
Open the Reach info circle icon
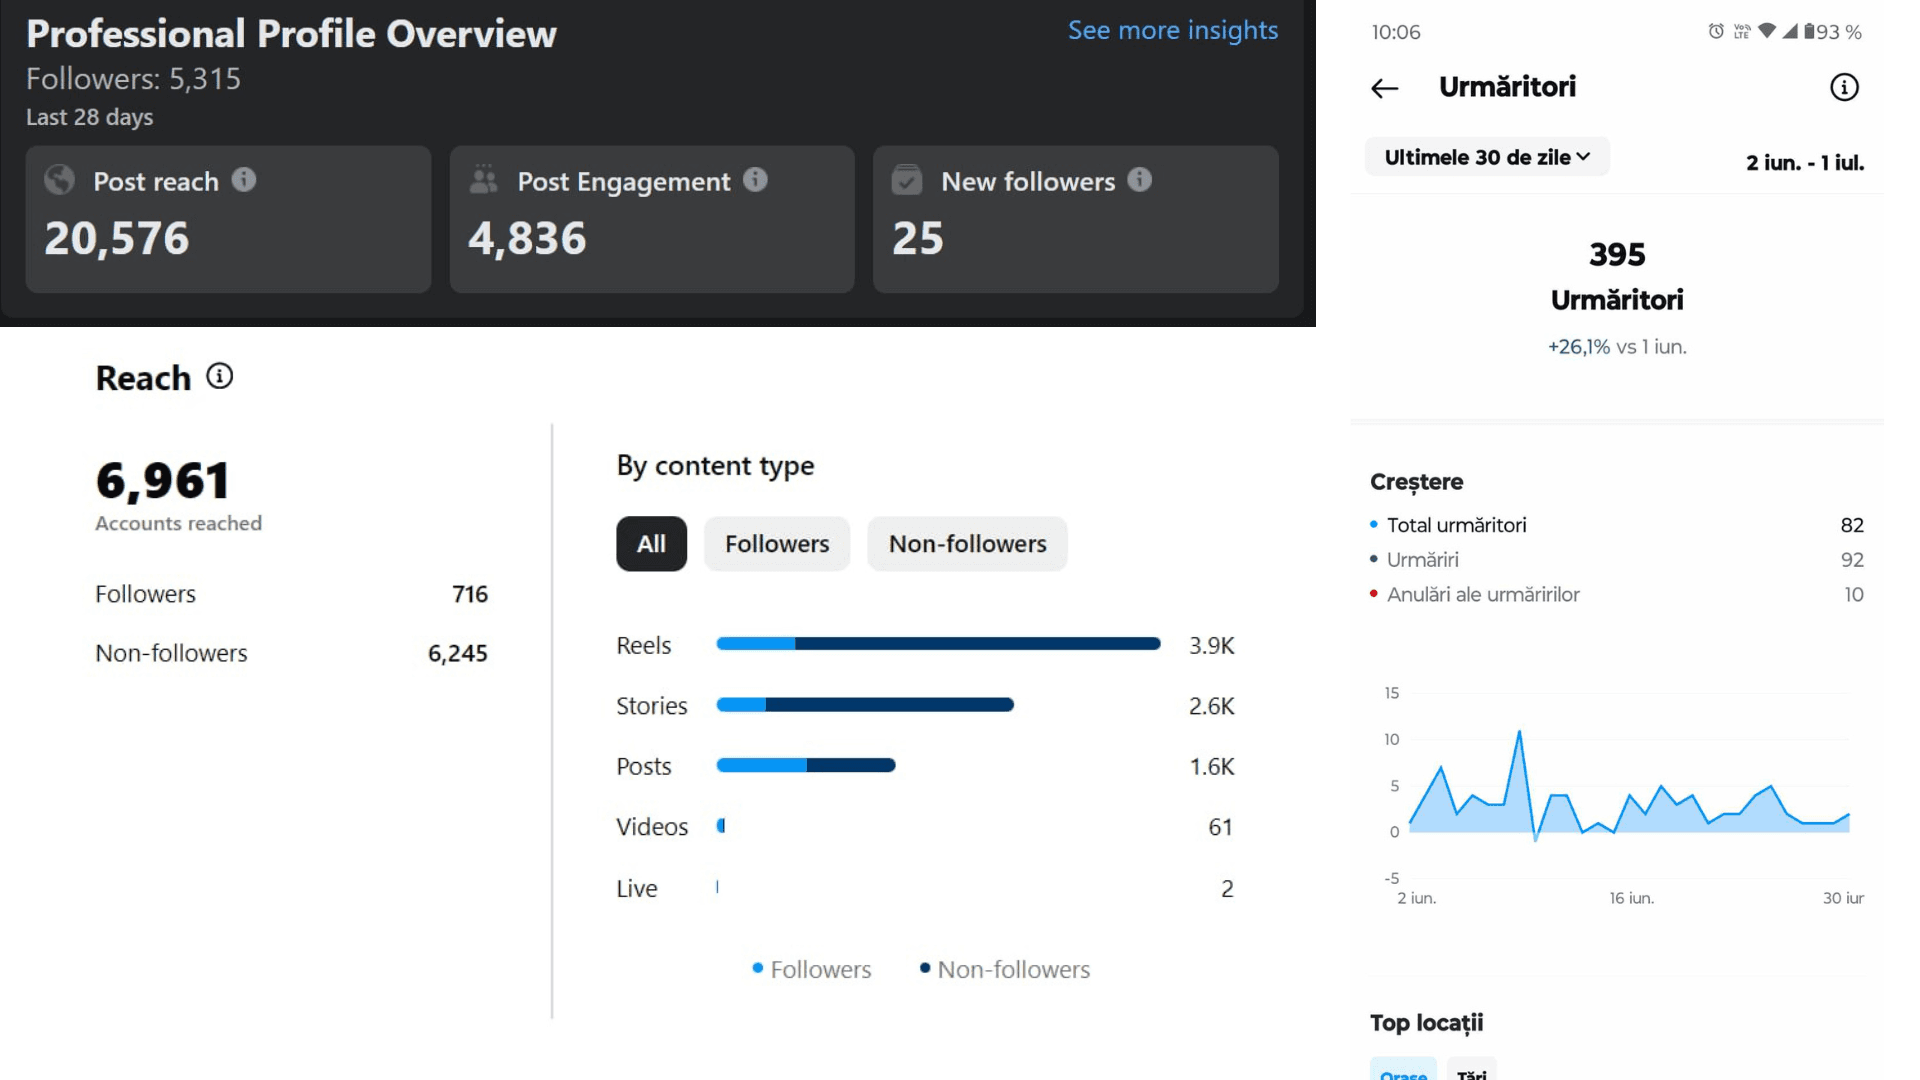click(220, 376)
